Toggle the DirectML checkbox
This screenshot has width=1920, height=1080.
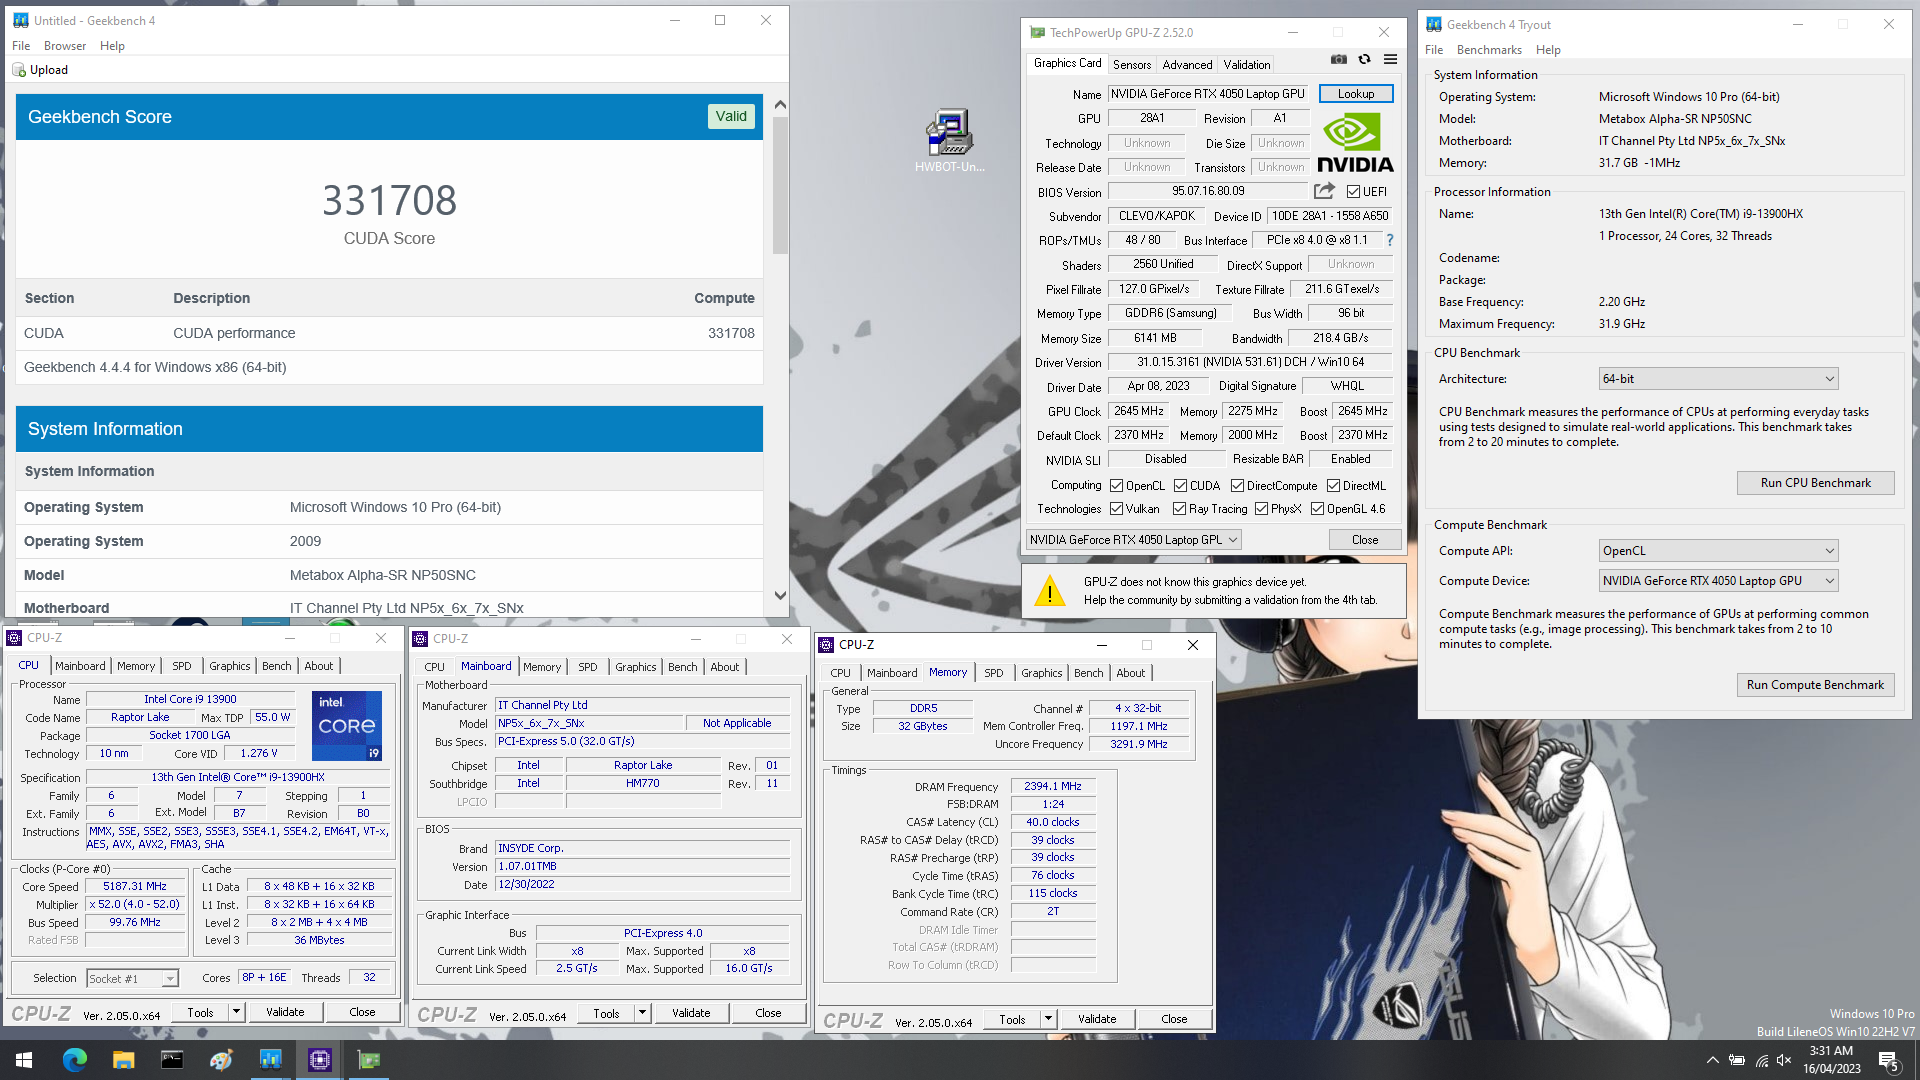coord(1333,486)
